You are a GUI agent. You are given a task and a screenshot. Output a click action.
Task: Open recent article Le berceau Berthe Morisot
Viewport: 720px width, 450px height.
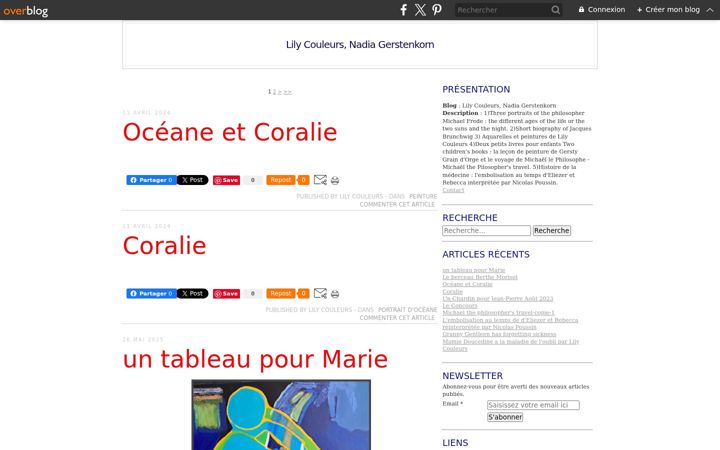480,277
